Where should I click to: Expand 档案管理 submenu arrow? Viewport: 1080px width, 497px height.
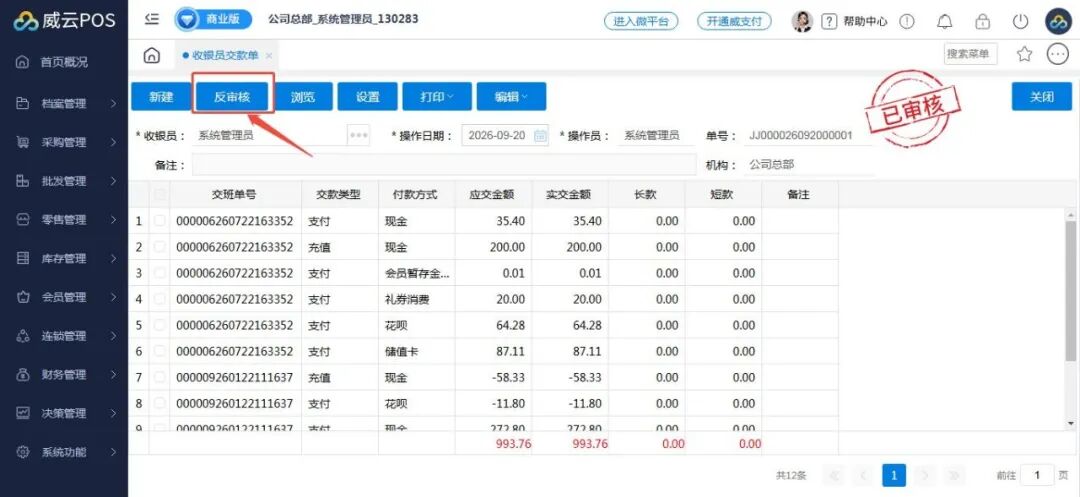click(113, 104)
